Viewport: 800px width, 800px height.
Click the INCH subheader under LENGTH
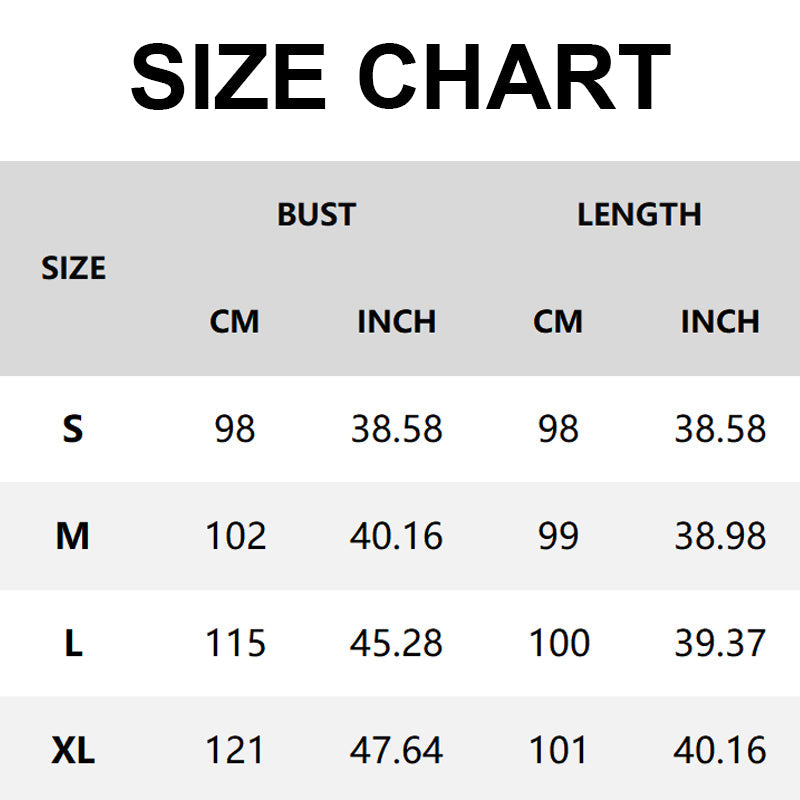(x=720, y=321)
